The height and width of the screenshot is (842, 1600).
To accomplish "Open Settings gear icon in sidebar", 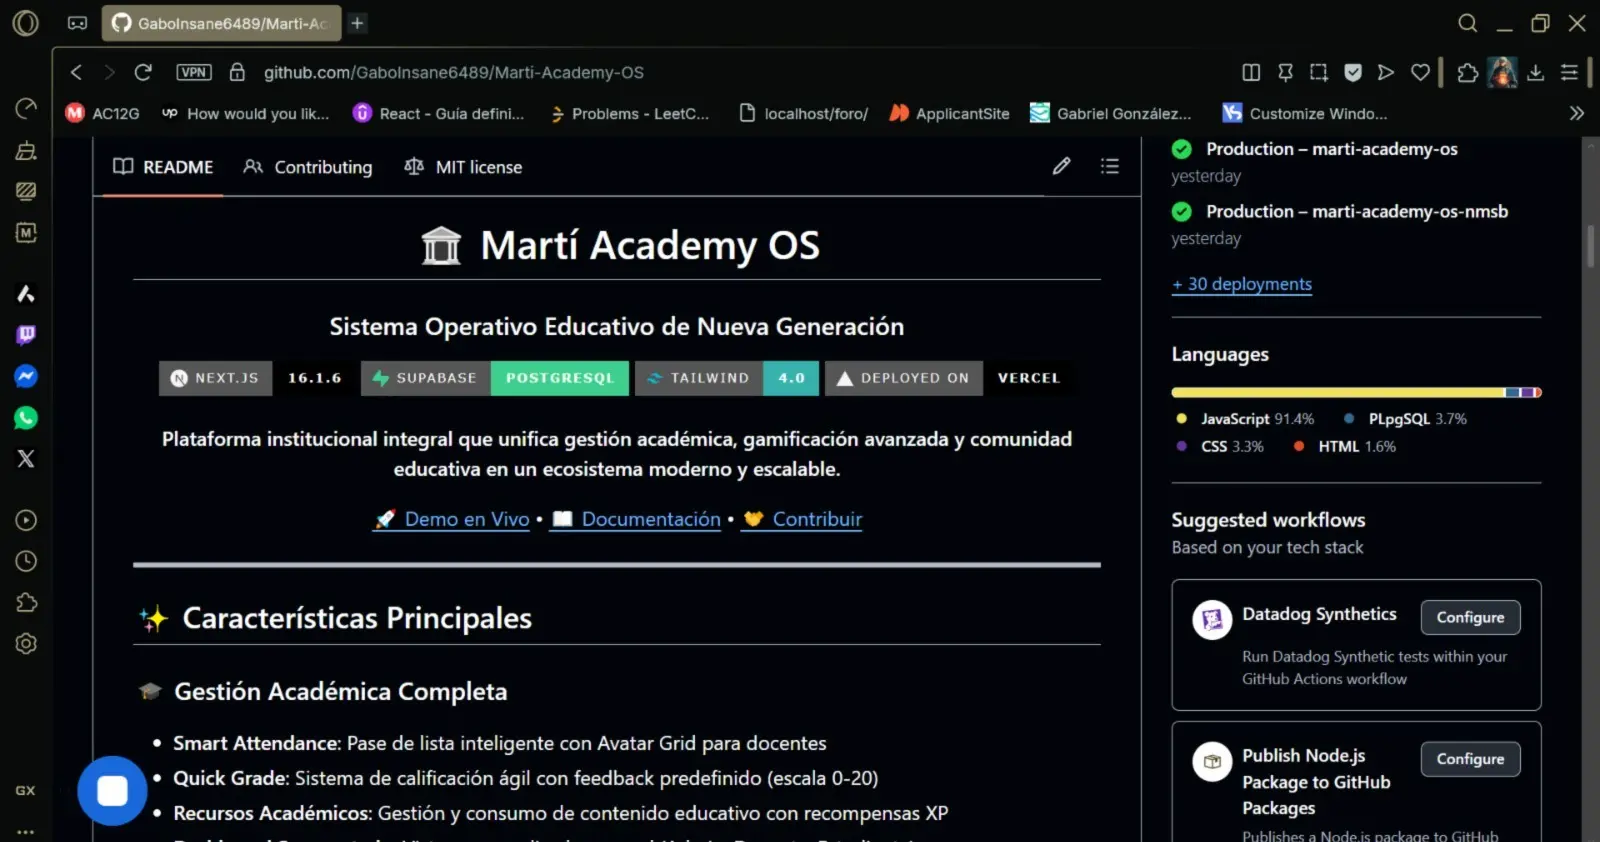I will (x=26, y=644).
